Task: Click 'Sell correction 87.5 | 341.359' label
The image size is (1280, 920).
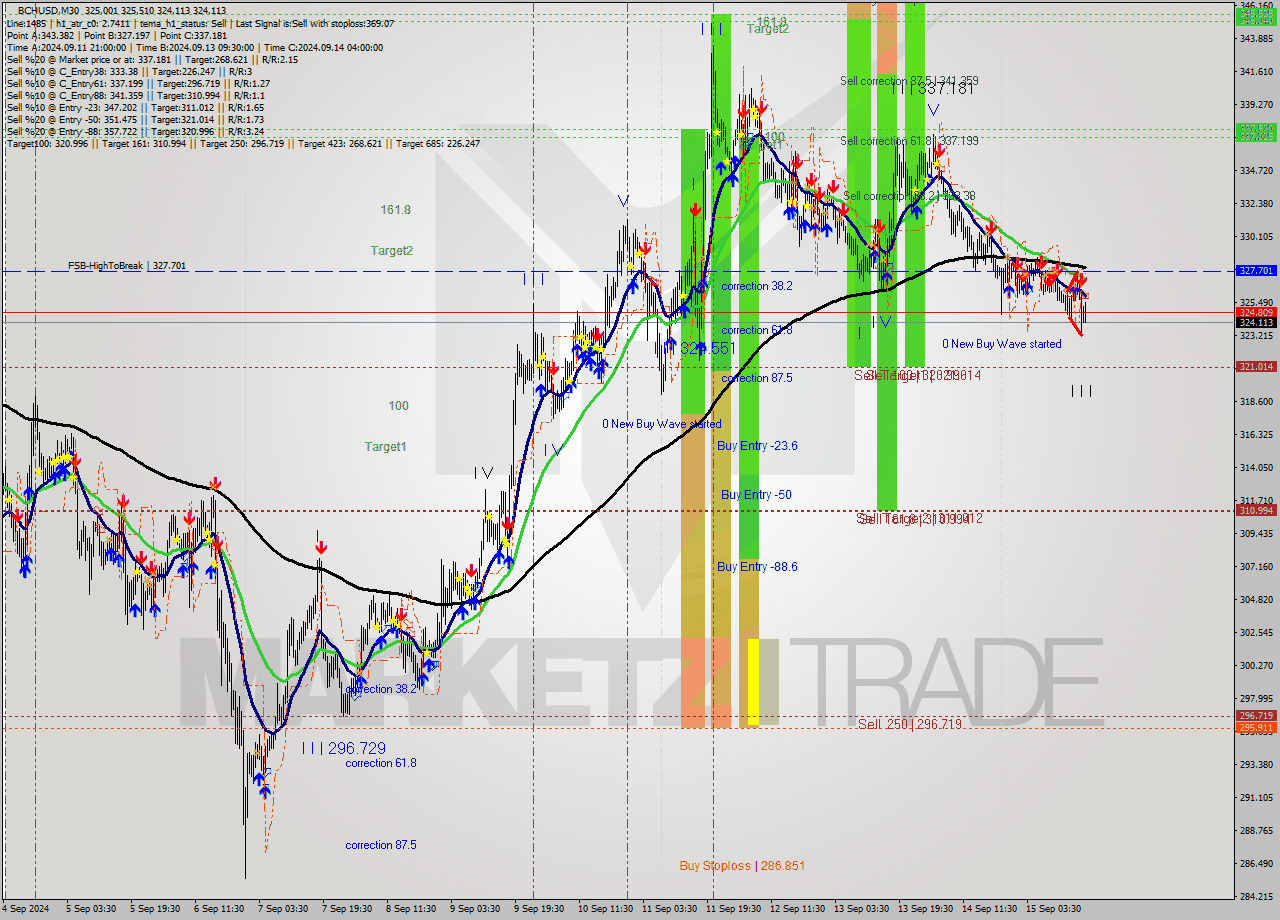Action: click(909, 81)
